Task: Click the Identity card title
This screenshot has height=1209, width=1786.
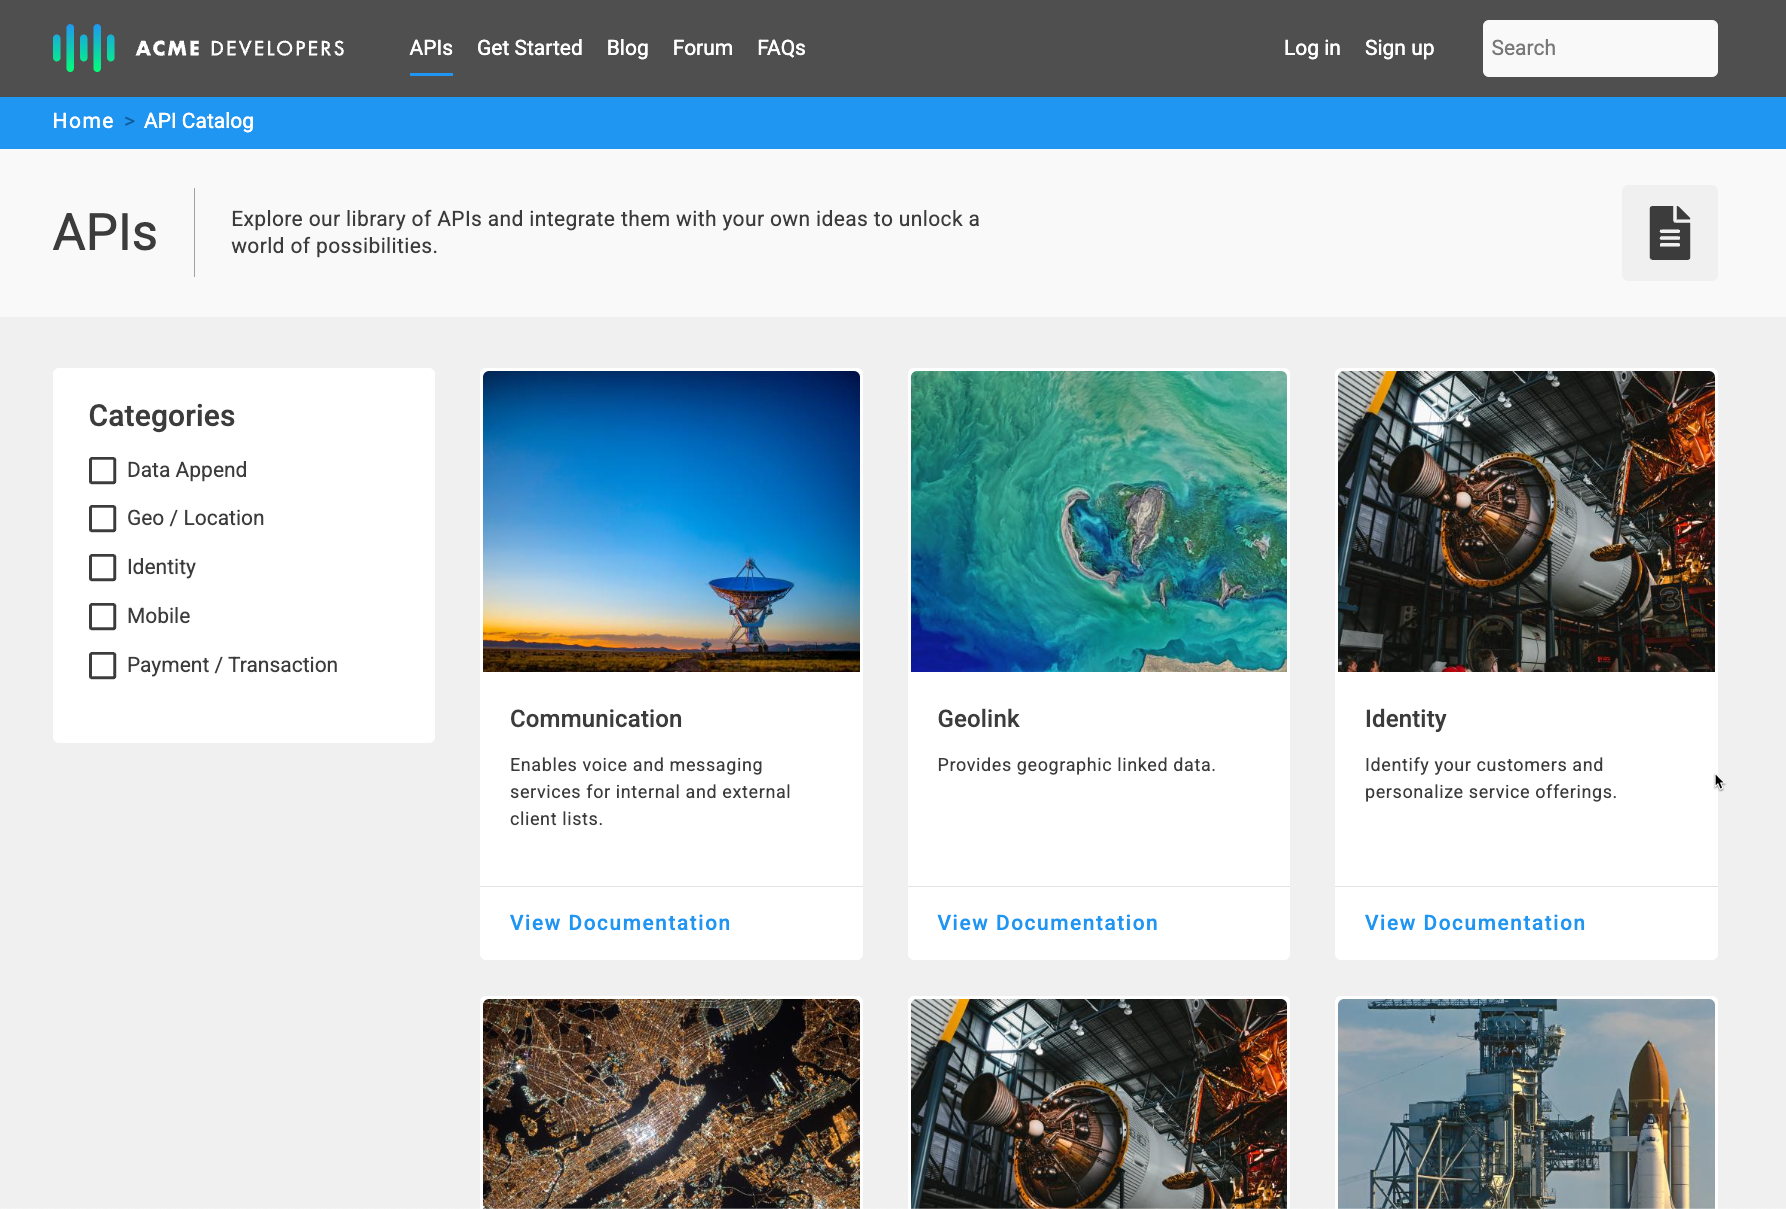Action: 1405,719
